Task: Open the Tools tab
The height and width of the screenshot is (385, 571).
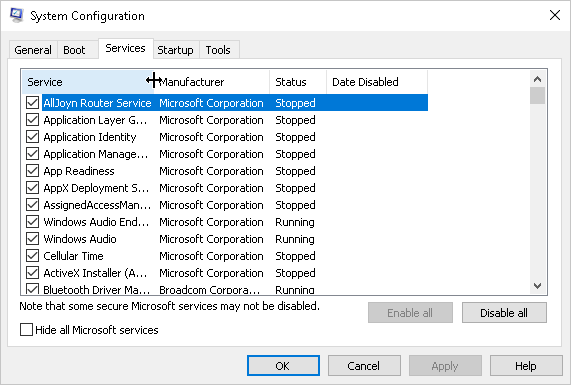Action: pos(218,50)
